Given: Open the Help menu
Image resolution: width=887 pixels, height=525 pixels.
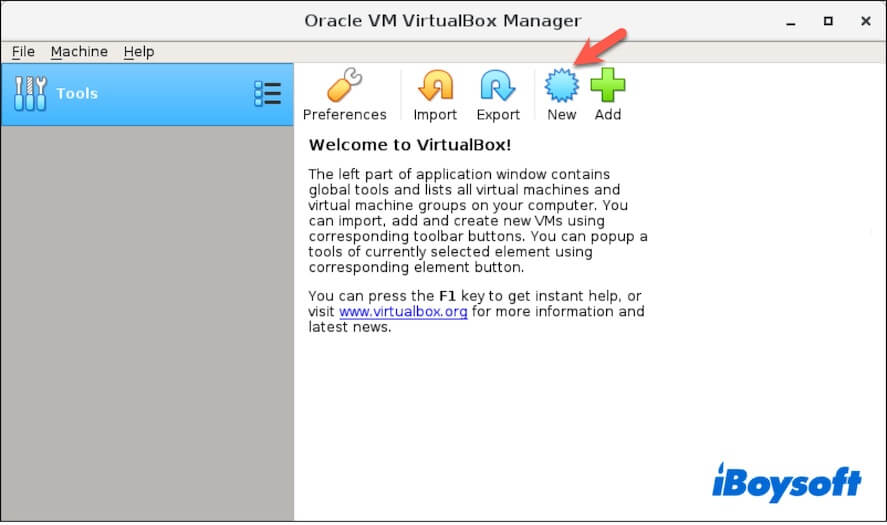Looking at the screenshot, I should coord(139,51).
